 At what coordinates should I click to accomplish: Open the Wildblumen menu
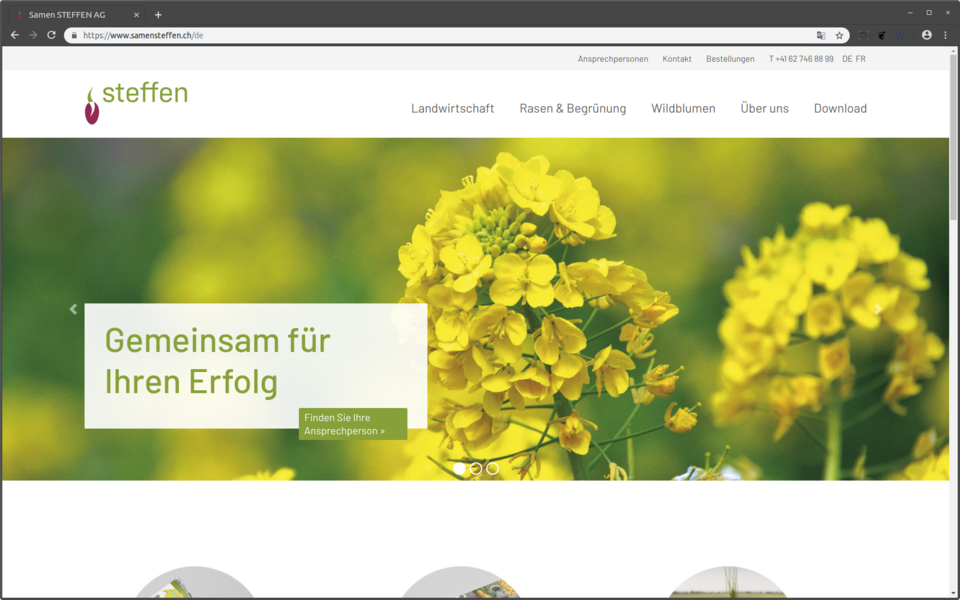tap(683, 108)
